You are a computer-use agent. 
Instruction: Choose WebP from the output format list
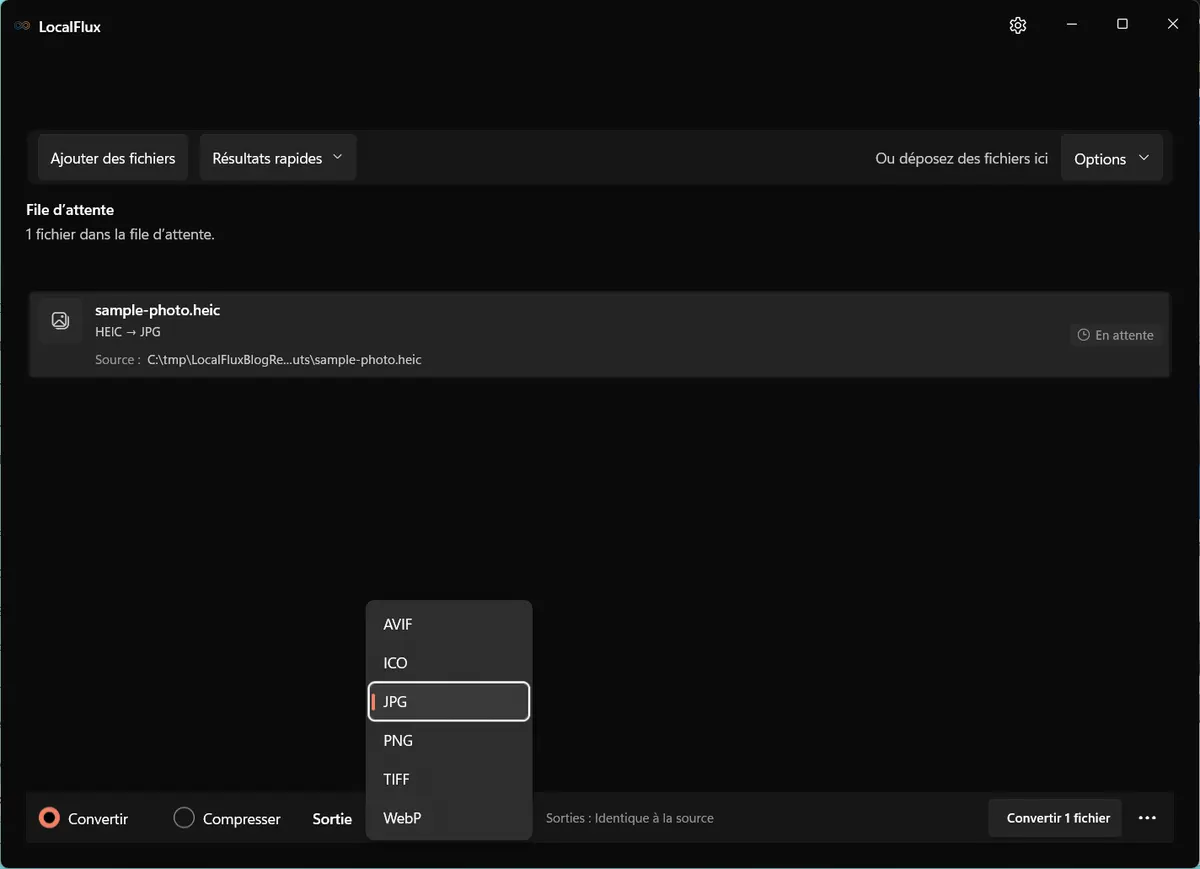pos(449,818)
